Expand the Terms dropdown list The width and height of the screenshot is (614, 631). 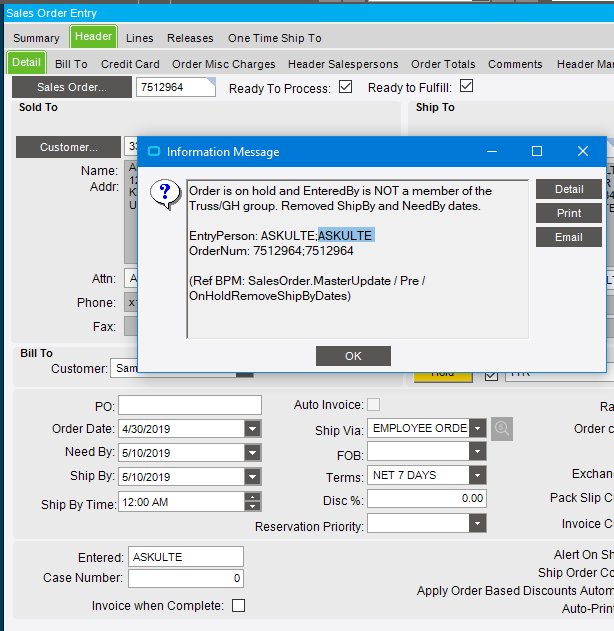coord(477,475)
